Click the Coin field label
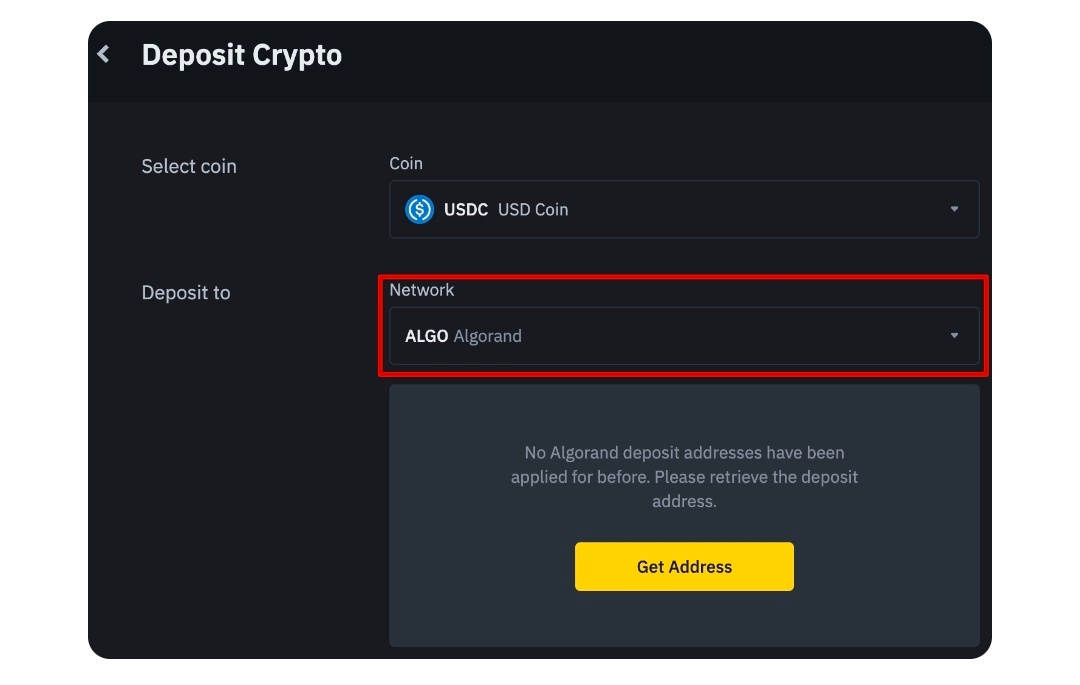The width and height of the screenshot is (1080, 685). (x=406, y=163)
